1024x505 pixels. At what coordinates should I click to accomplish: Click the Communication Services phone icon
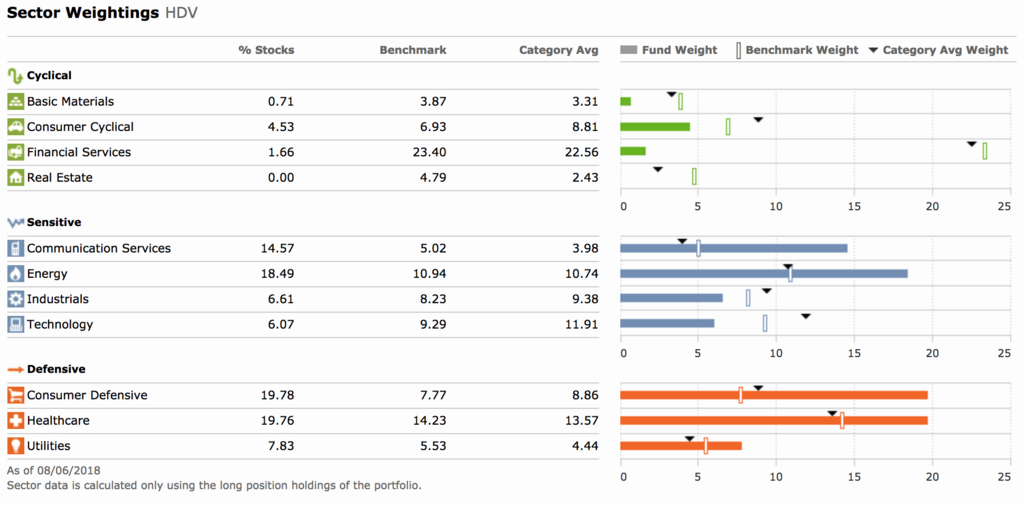coord(15,248)
